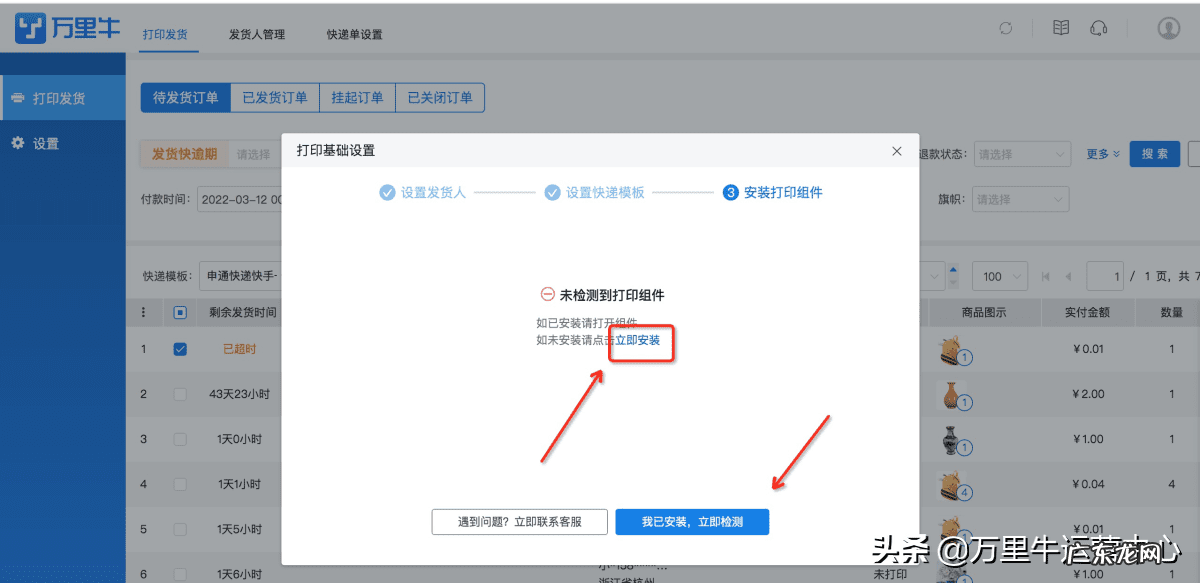
Task: Open the help manual book icon
Action: [1061, 27]
